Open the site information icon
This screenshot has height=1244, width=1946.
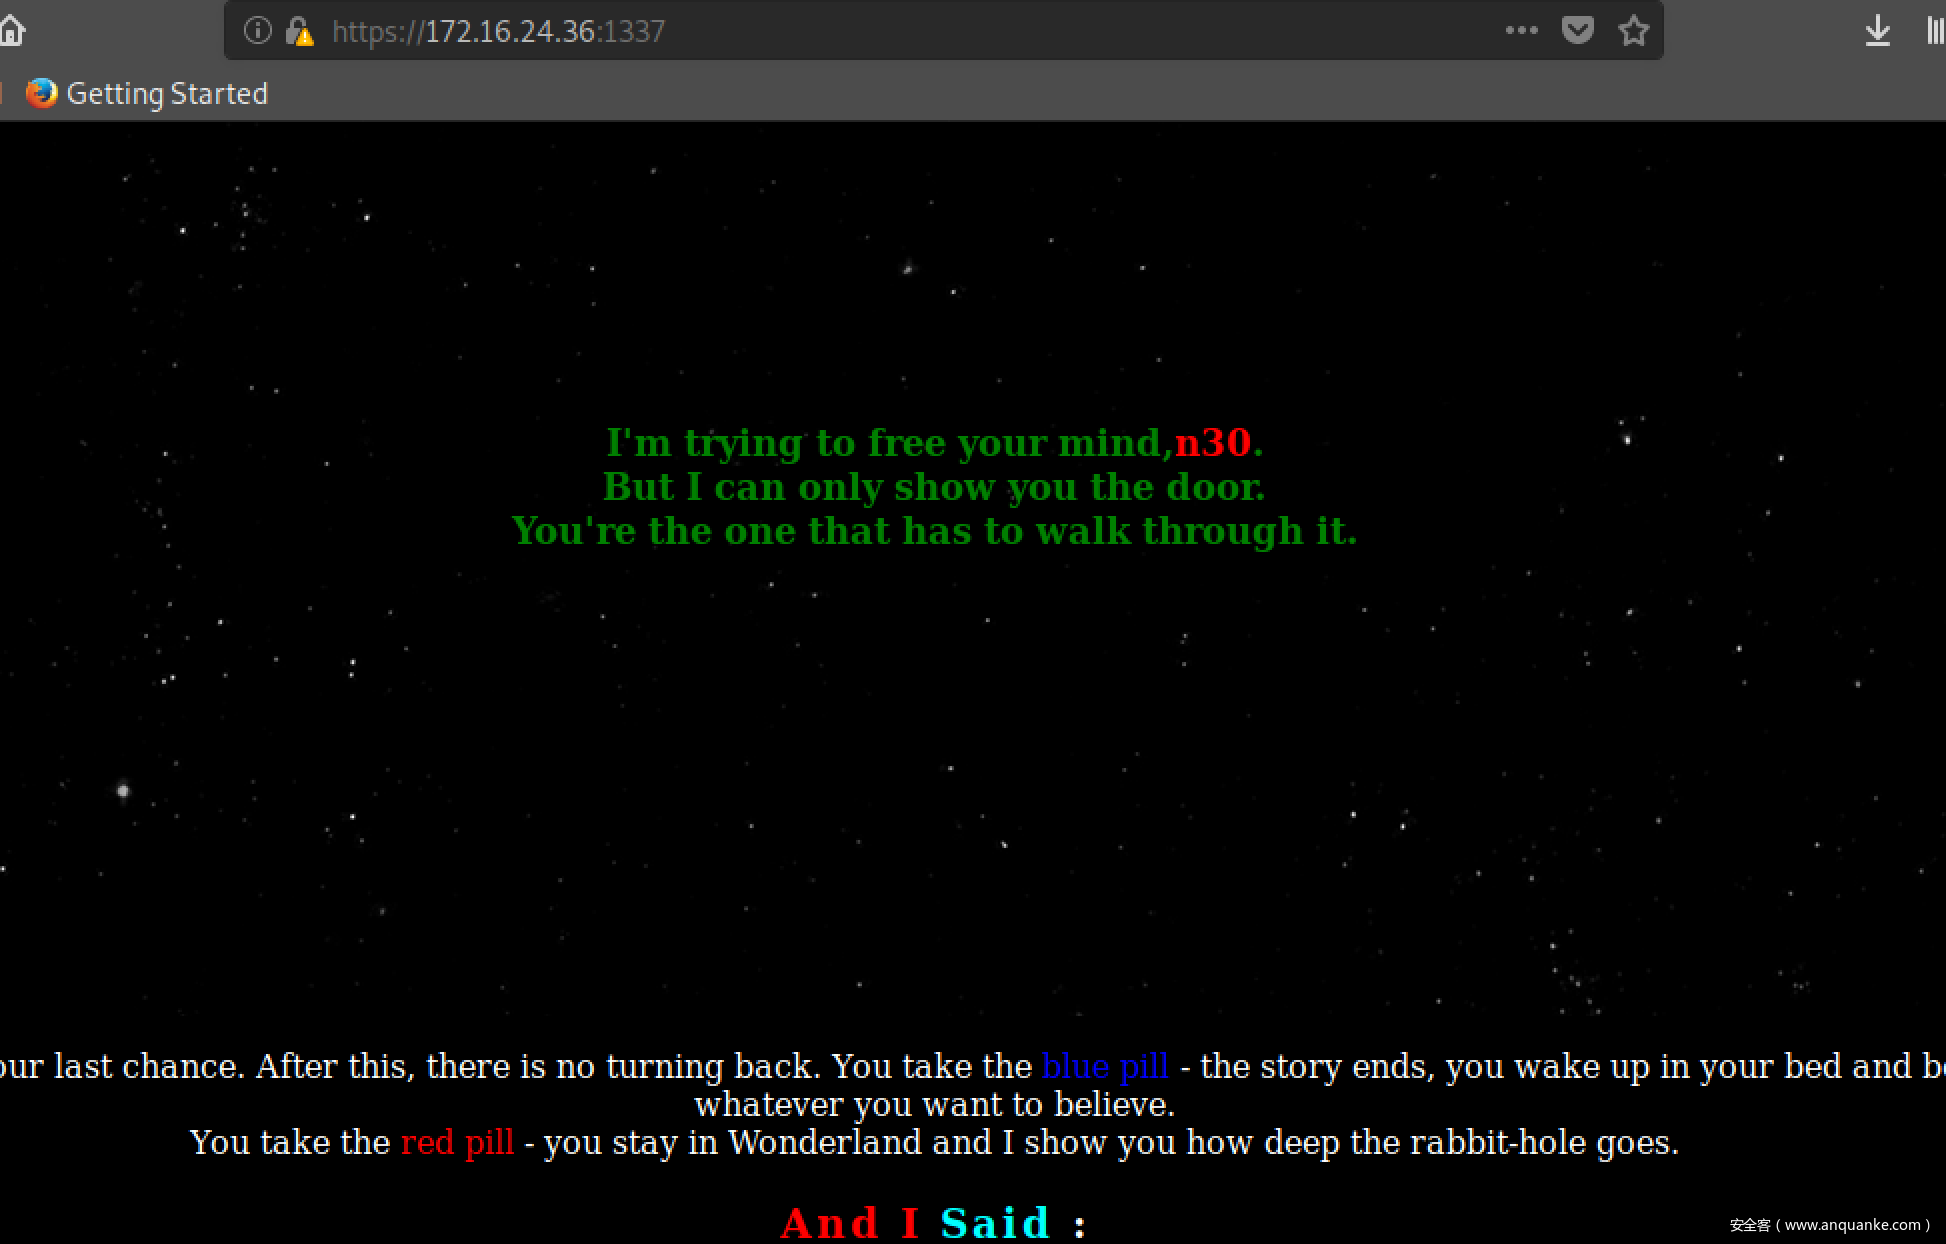pos(258,31)
